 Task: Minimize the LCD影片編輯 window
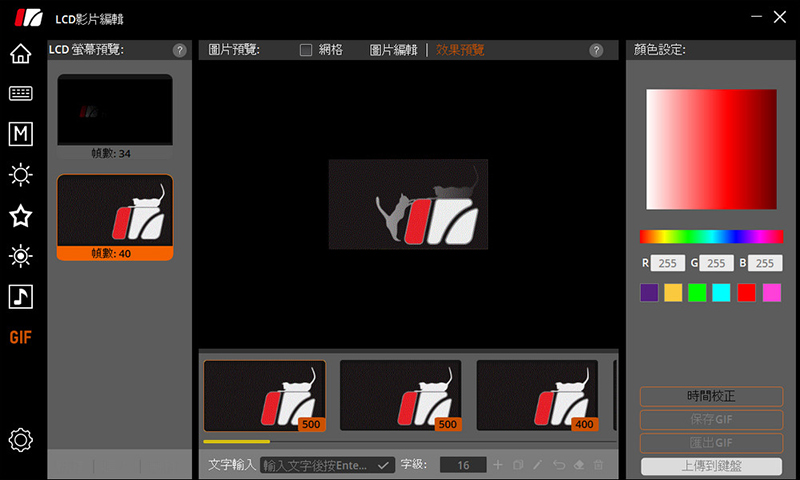757,17
